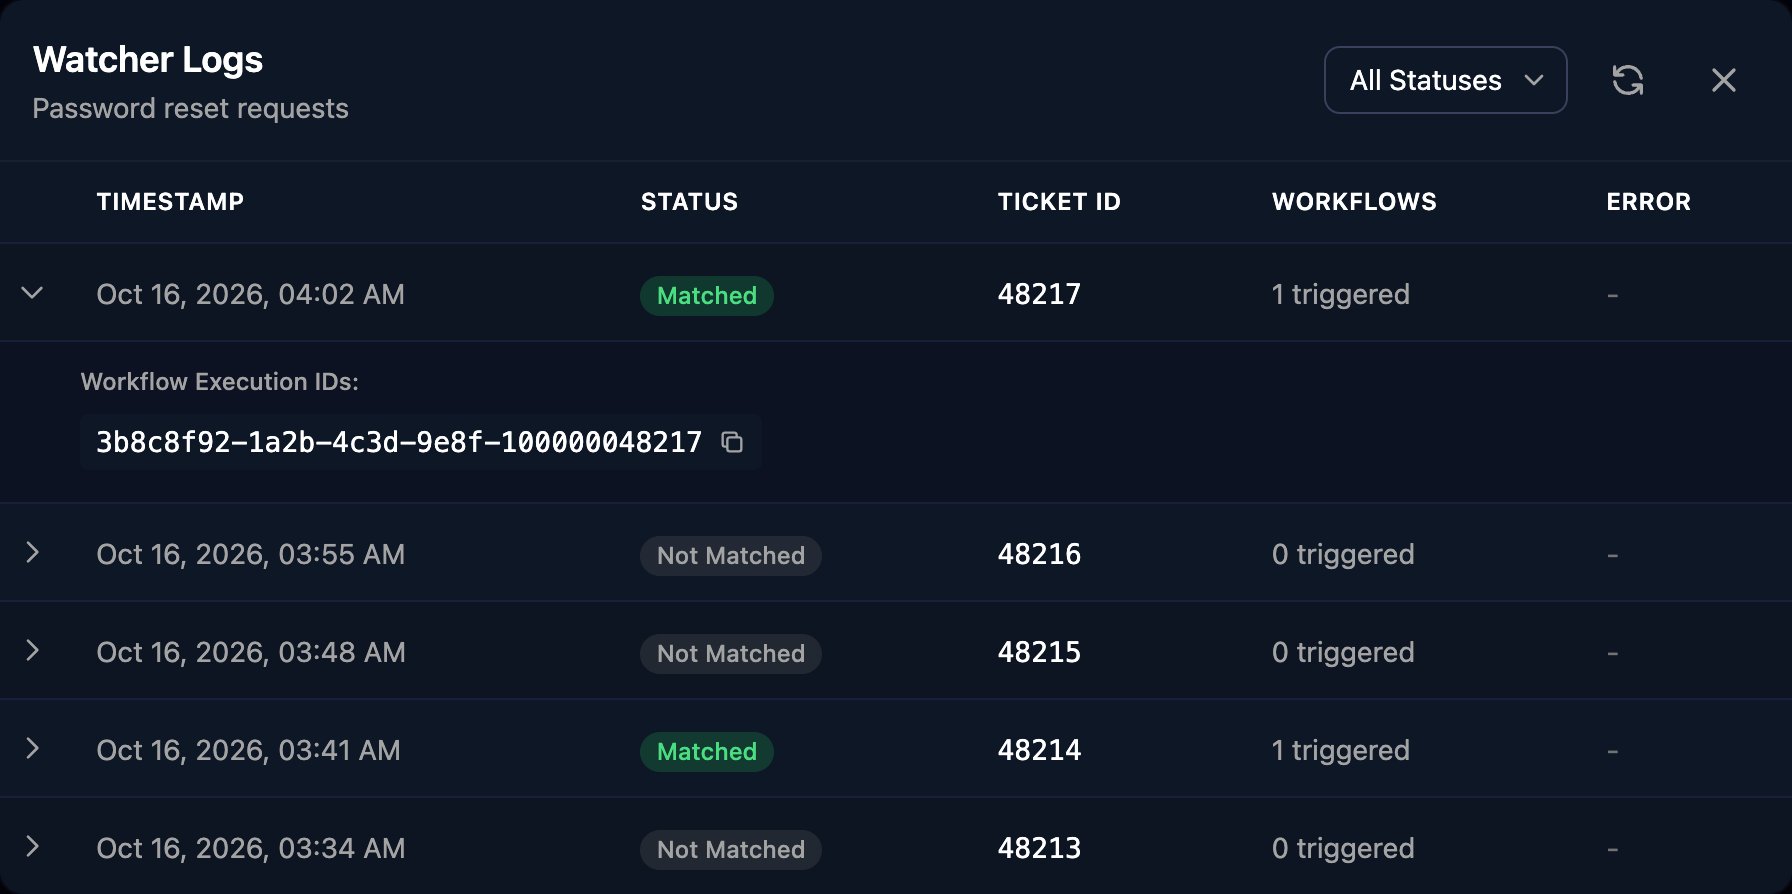
Task: Click the Not Matched badge for ticket 48213
Action: pyautogui.click(x=731, y=850)
